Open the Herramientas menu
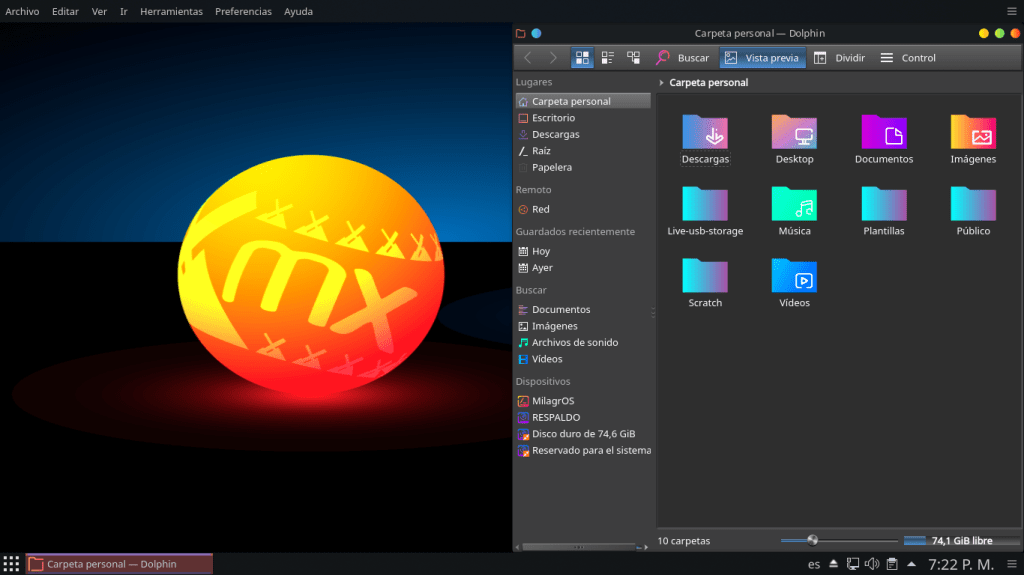Viewport: 1024px width, 575px height. 171,12
